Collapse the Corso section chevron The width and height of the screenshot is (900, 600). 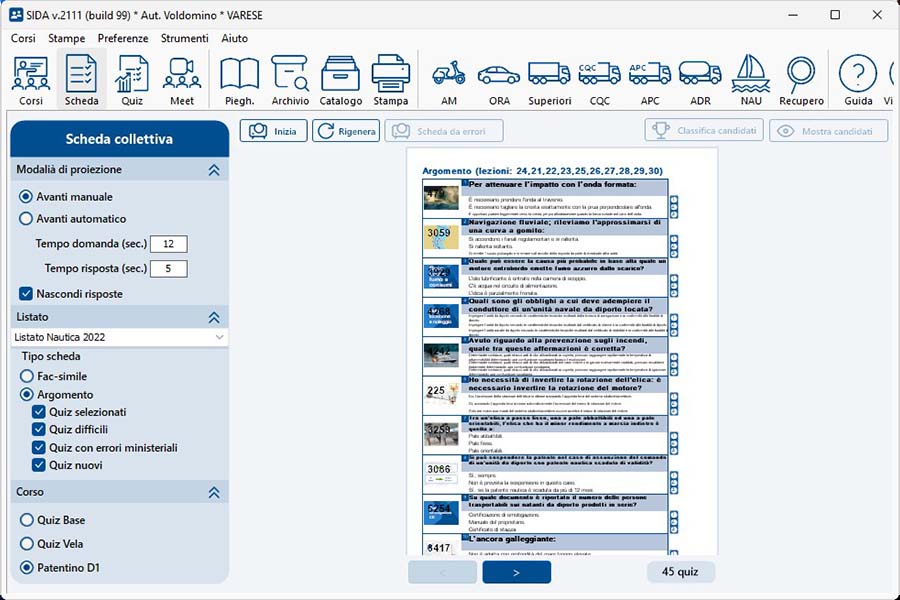[213, 493]
